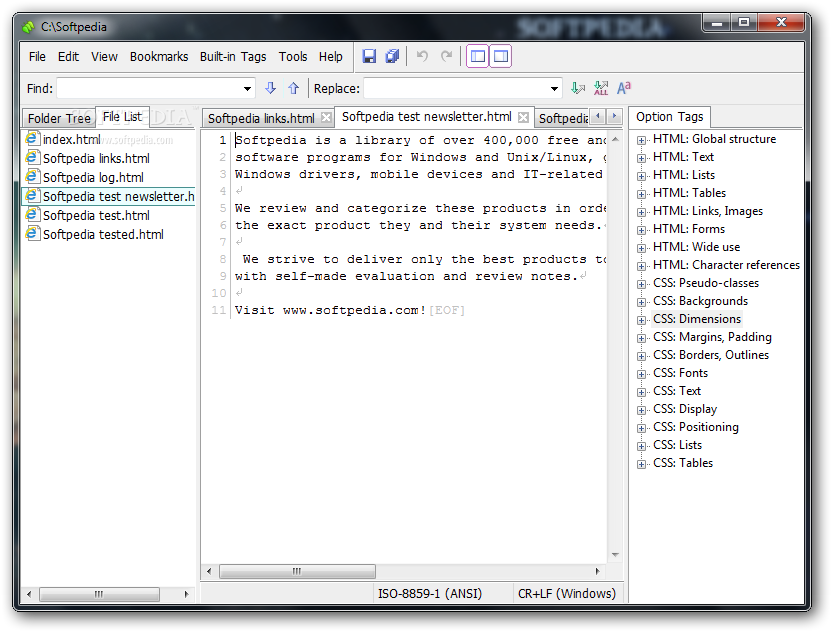Select Softpedia tested.html in file list
The image size is (832, 632).
pyautogui.click(x=103, y=235)
